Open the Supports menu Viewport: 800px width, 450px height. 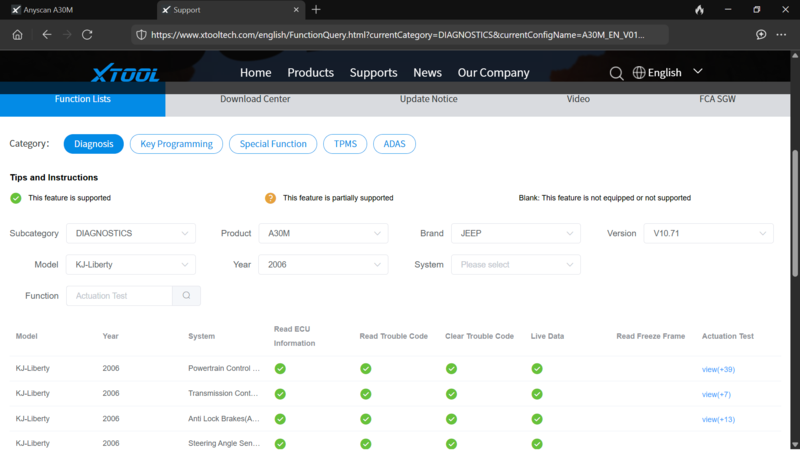click(373, 72)
